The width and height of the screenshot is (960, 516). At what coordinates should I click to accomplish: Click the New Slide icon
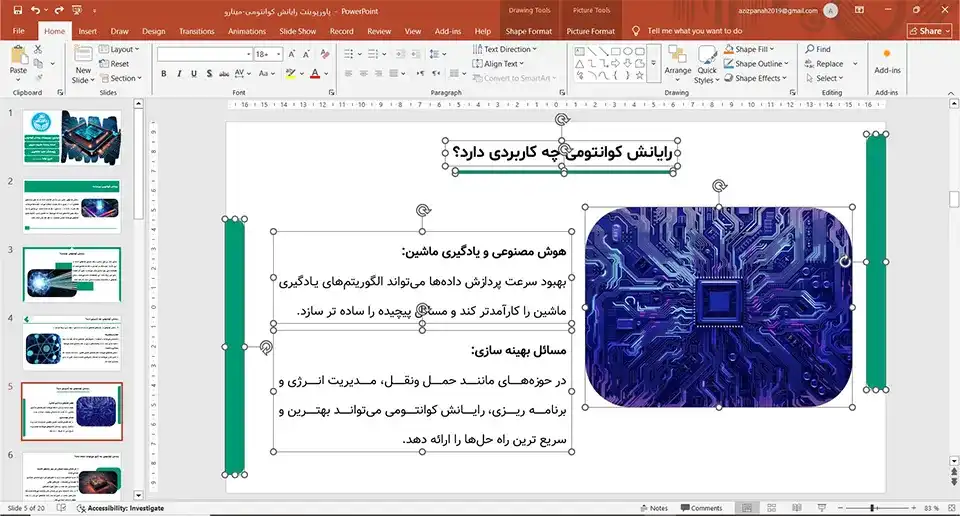pyautogui.click(x=83, y=55)
